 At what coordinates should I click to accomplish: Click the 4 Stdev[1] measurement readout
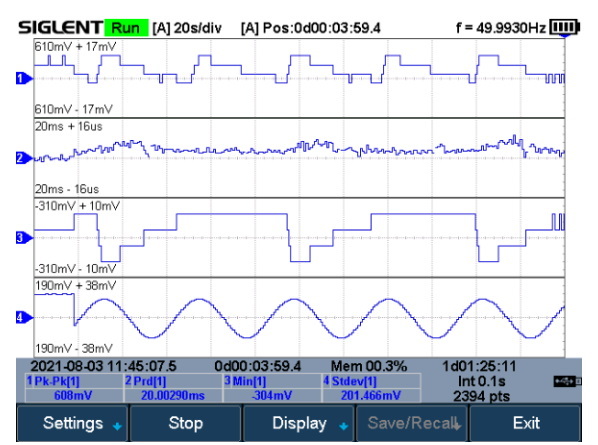(371, 388)
